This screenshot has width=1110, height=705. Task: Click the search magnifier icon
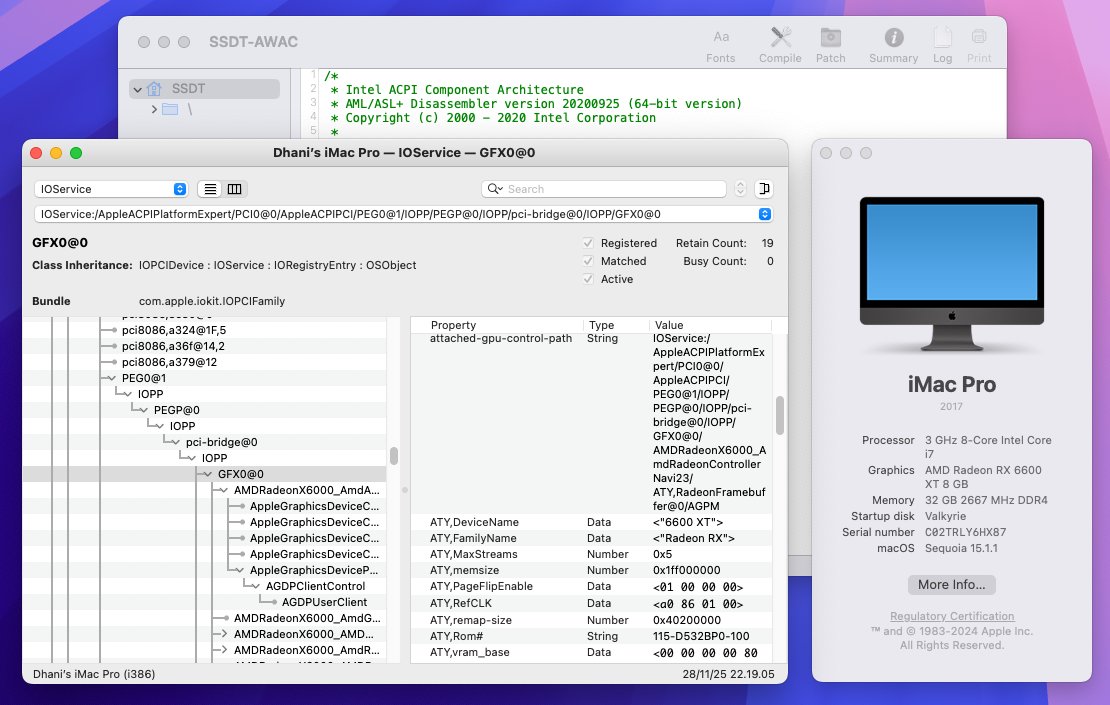(x=495, y=189)
